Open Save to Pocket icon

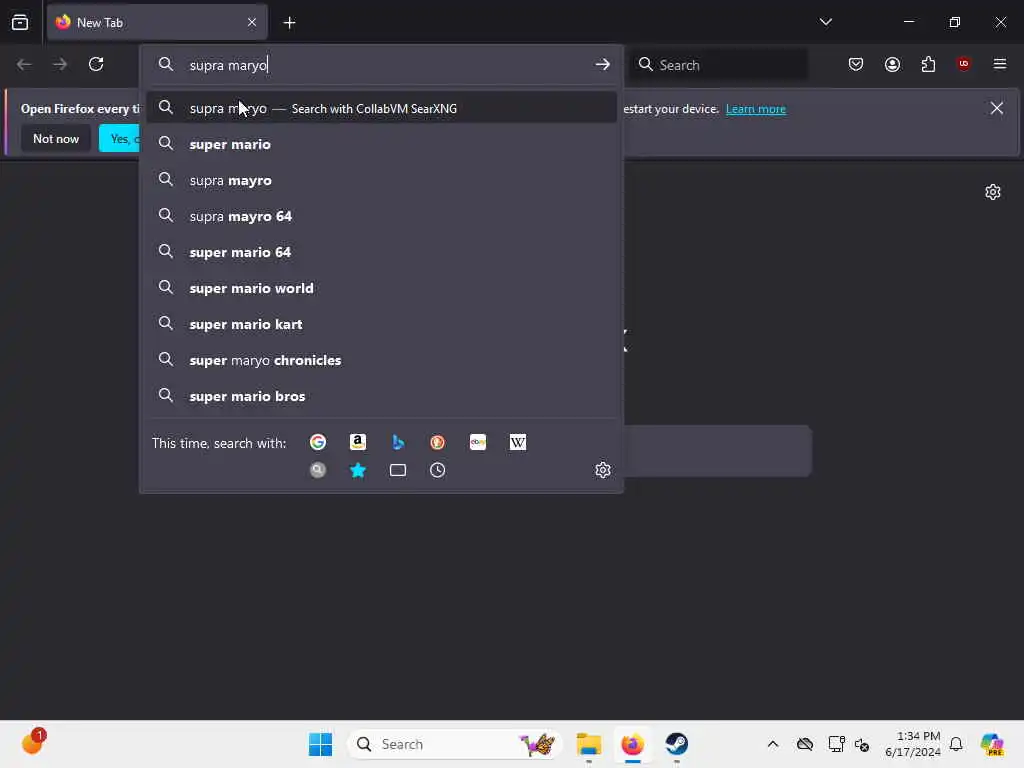coord(856,64)
